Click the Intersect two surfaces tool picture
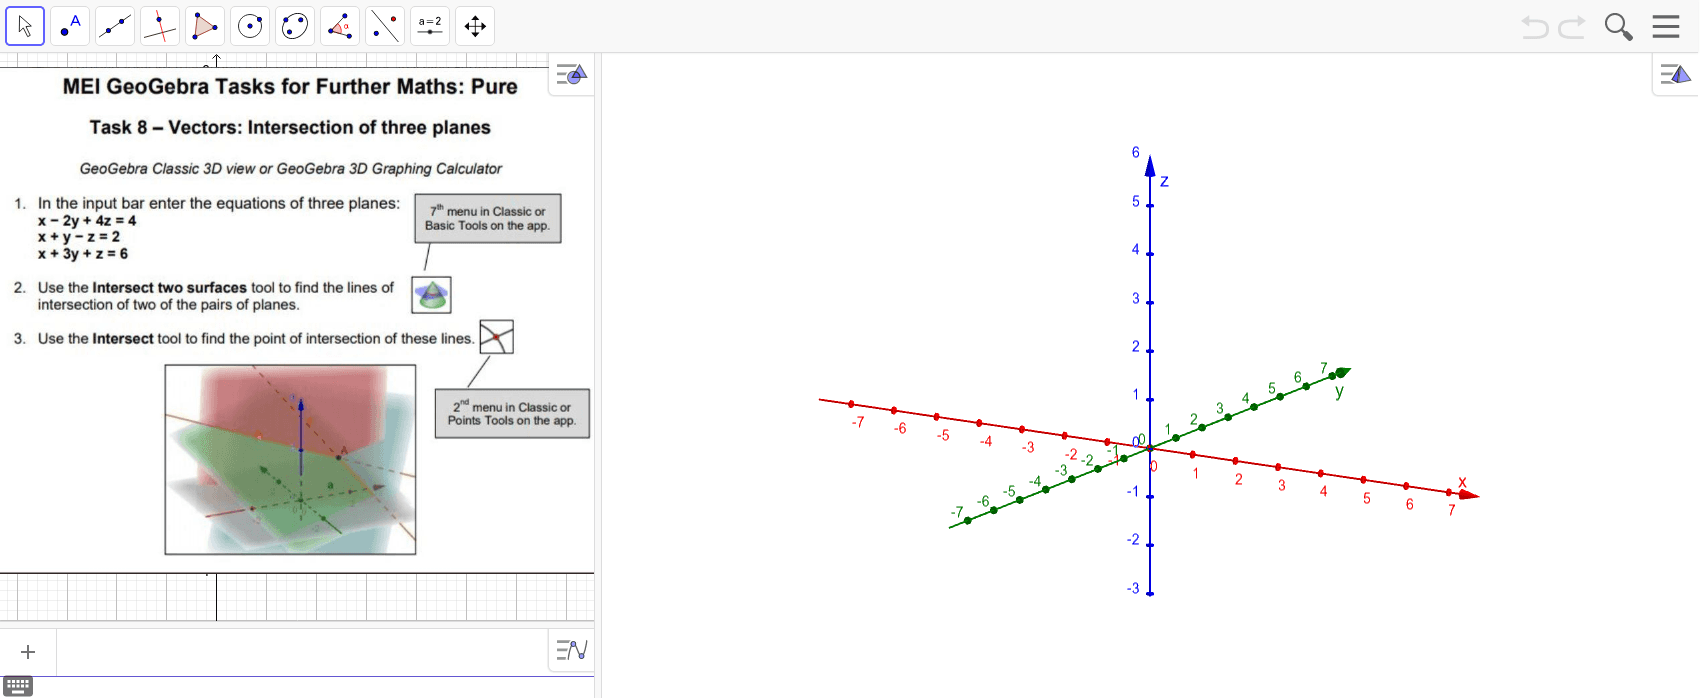Viewport: 1700px width, 700px height. [432, 295]
